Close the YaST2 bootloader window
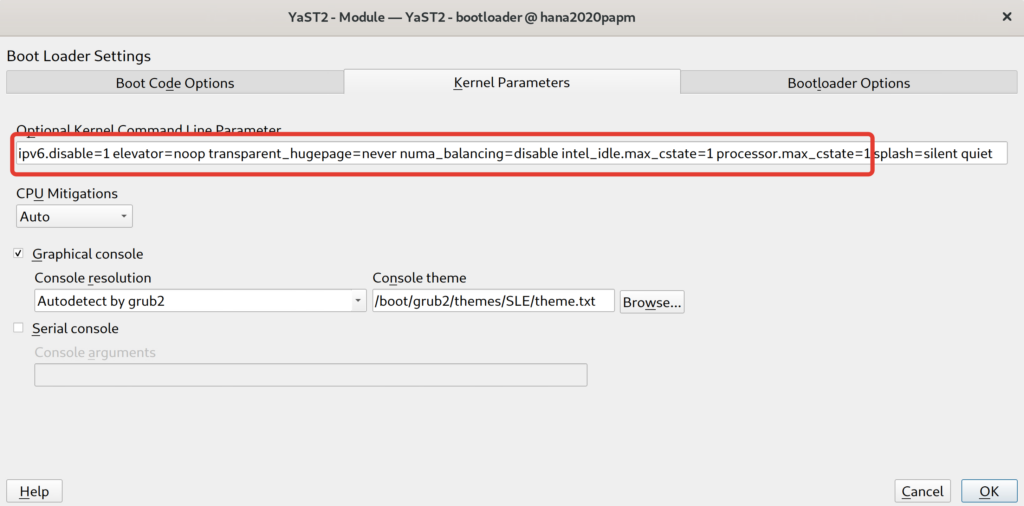 (x=1004, y=16)
